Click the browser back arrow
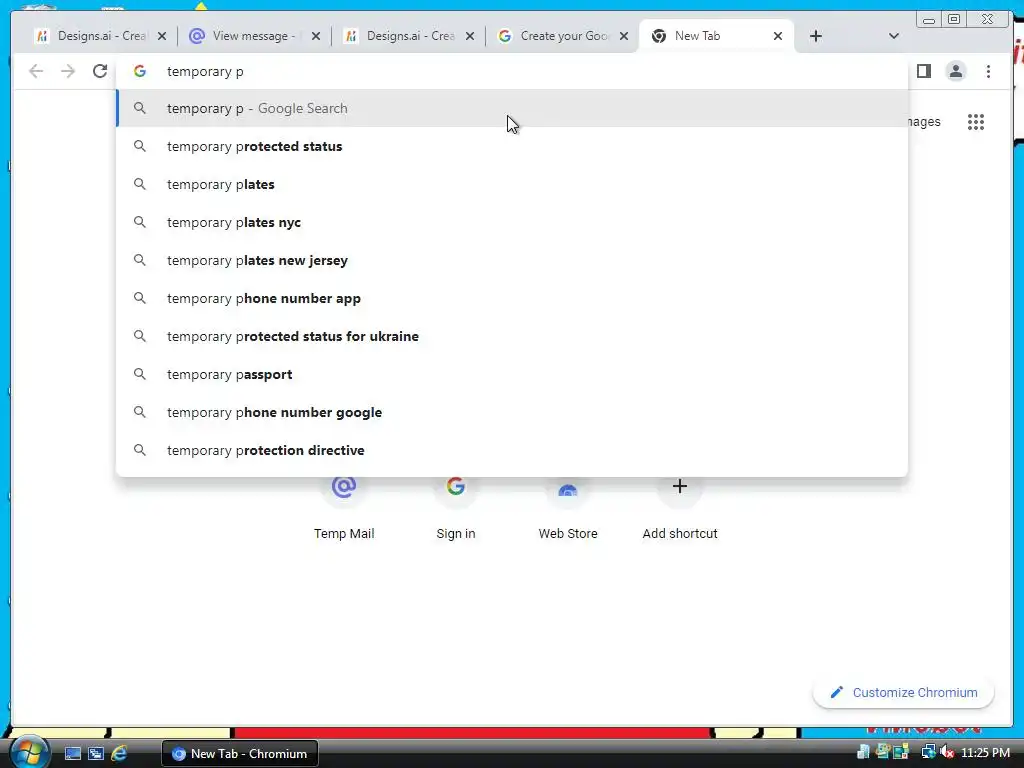 tap(36, 71)
